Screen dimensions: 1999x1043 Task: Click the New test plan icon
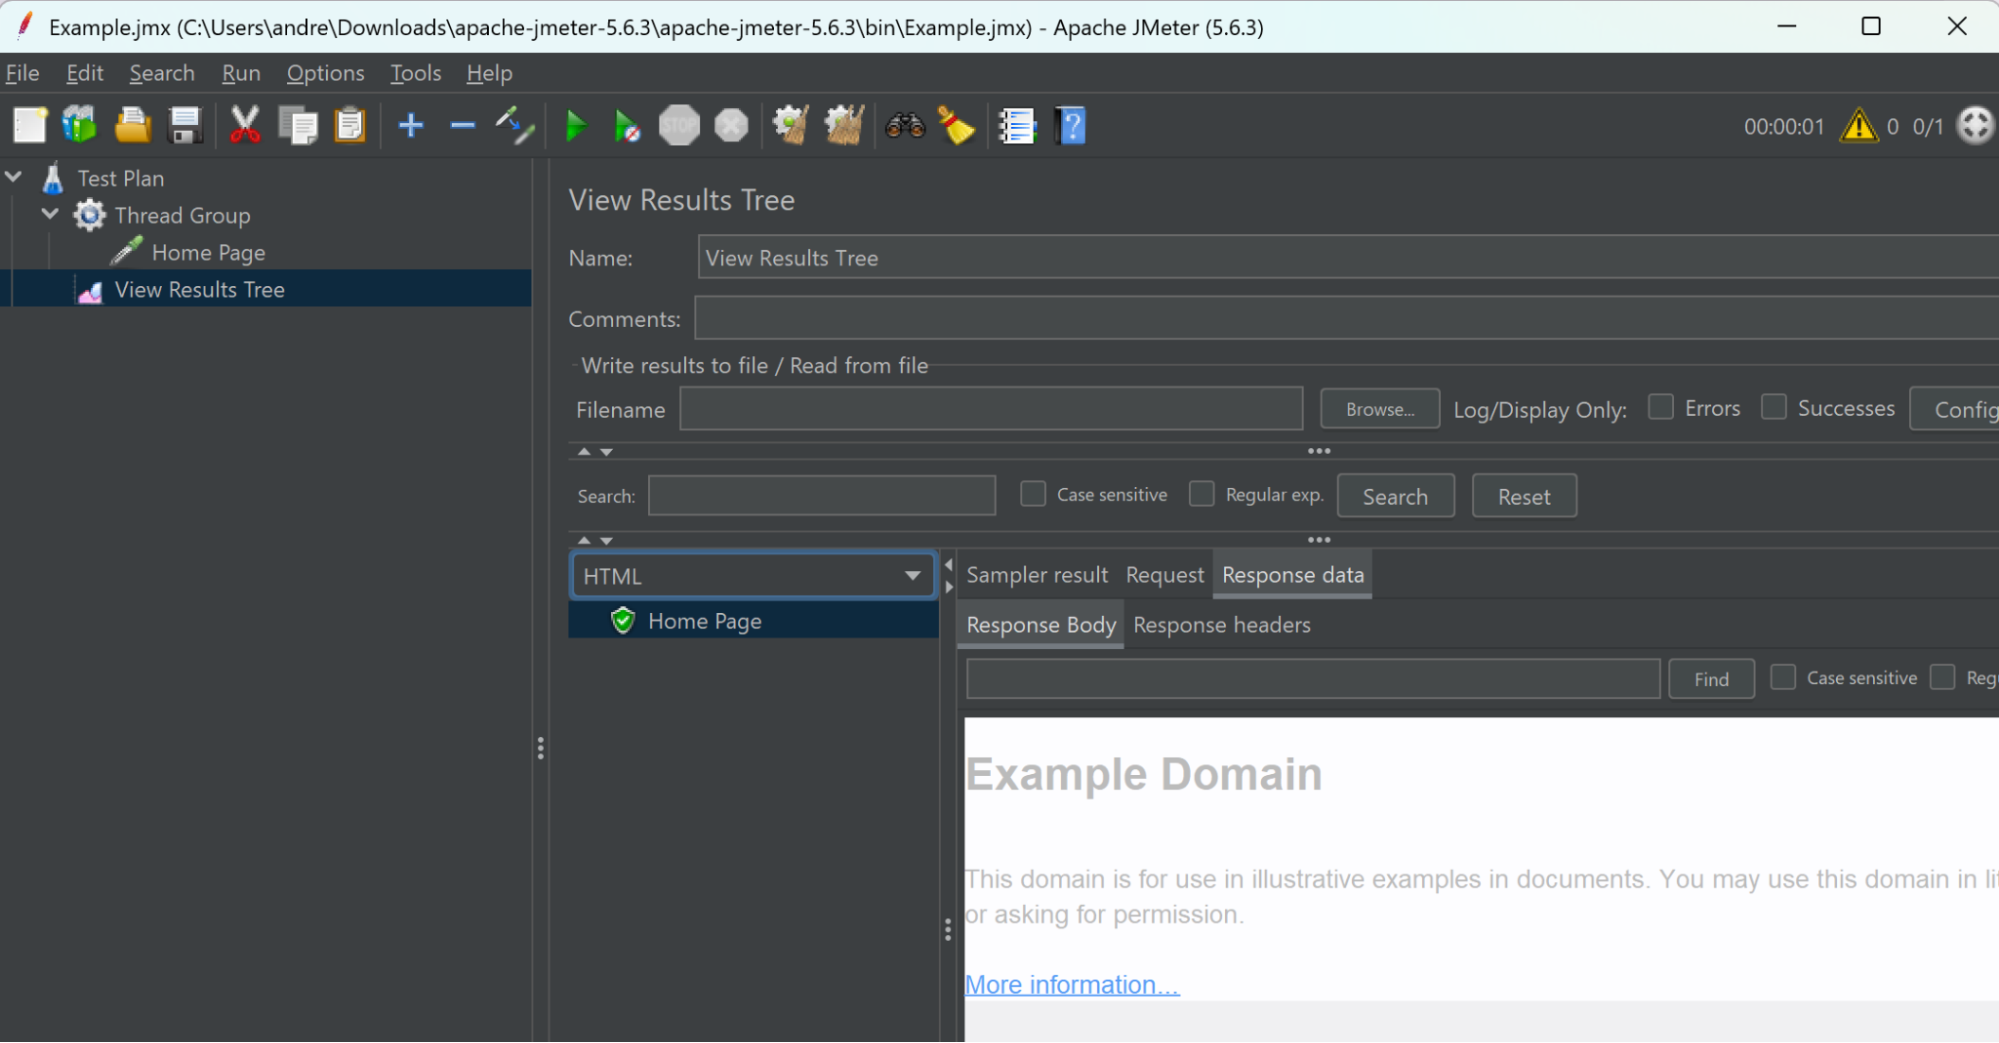click(x=30, y=126)
